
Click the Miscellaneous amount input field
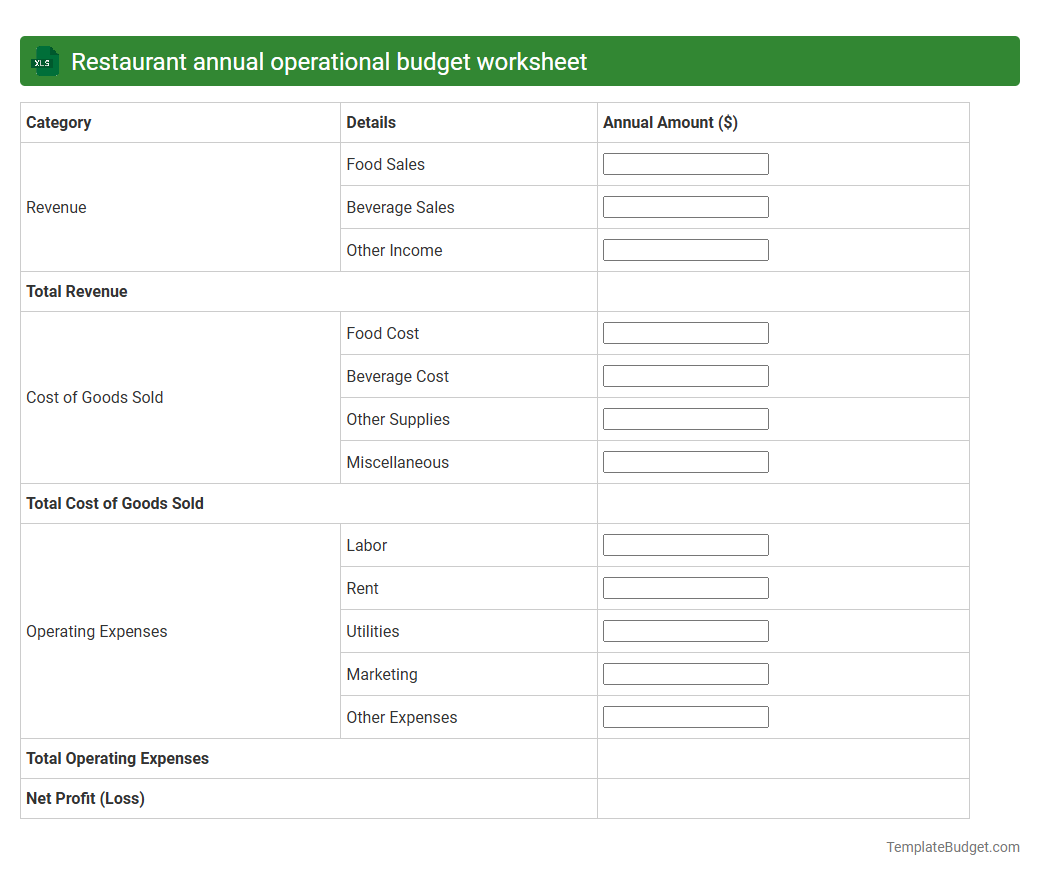point(685,461)
